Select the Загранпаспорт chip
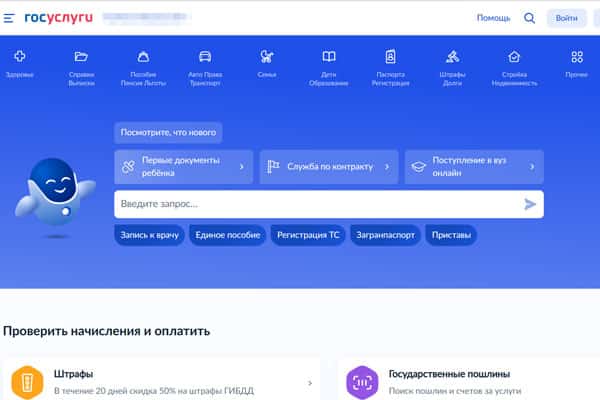Viewport: 600px width, 400px height. pos(385,235)
